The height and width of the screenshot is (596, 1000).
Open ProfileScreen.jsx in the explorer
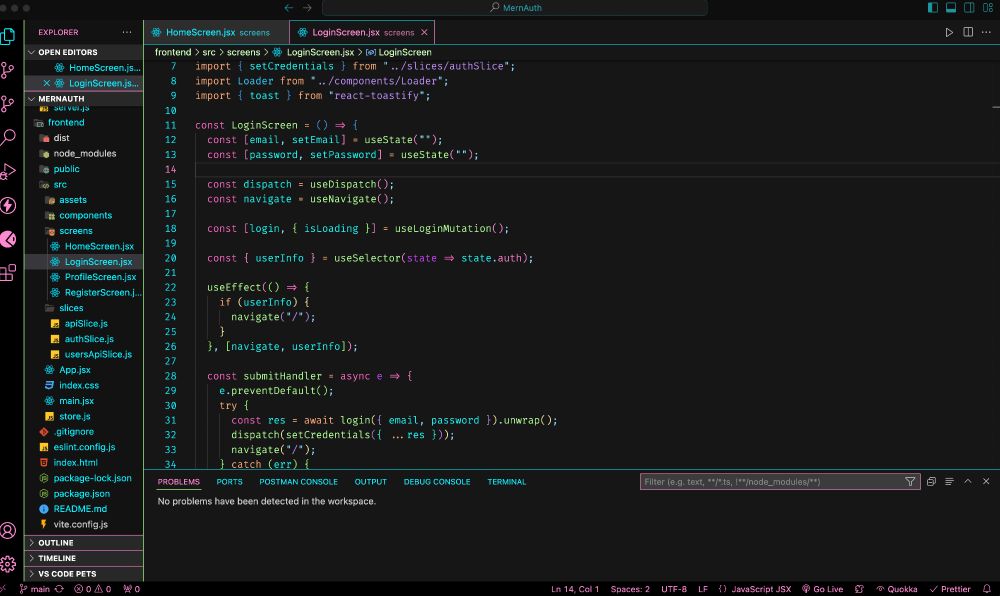[x=84, y=277]
